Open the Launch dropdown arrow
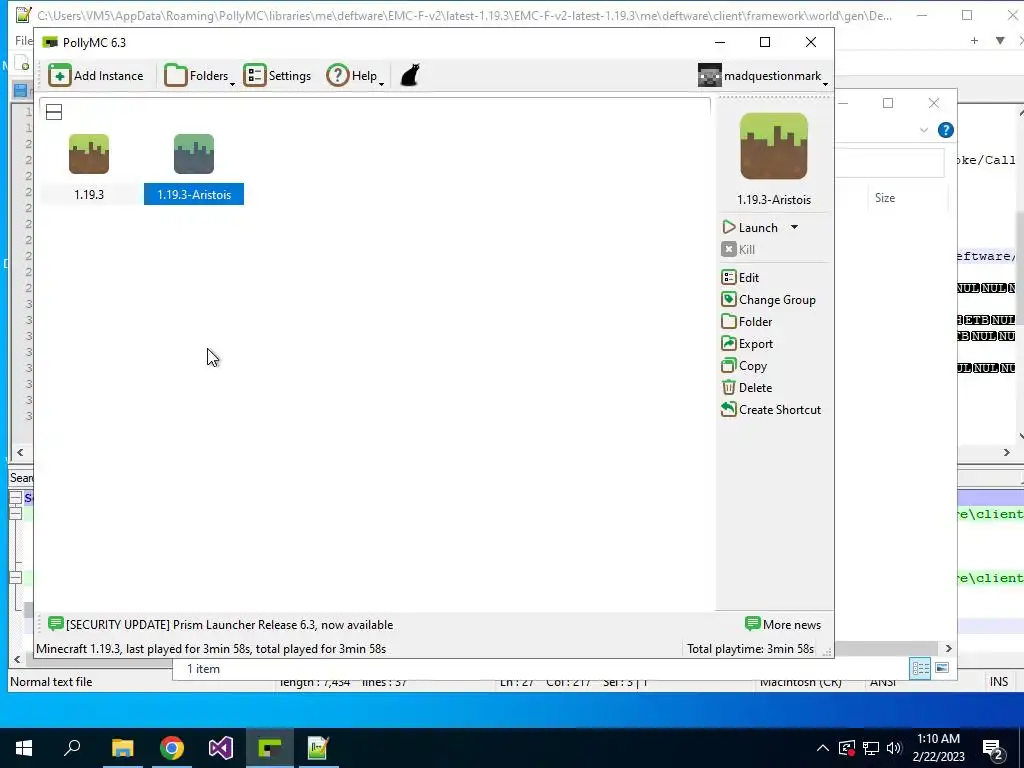 (794, 227)
